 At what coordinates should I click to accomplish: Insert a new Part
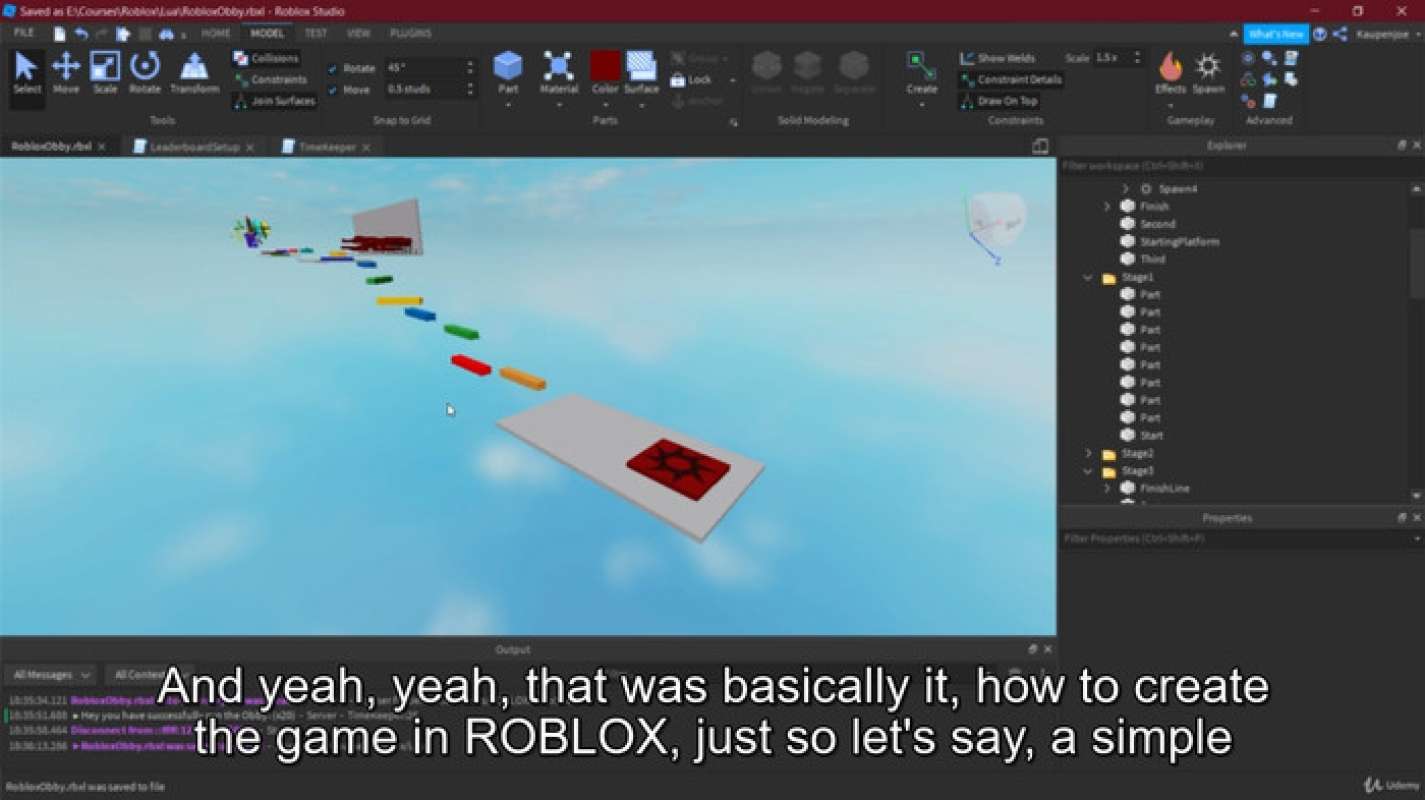click(508, 70)
